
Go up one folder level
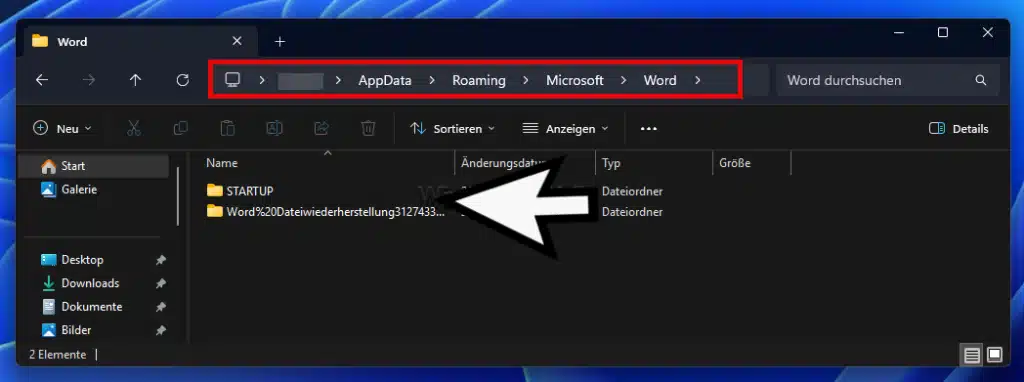[135, 80]
